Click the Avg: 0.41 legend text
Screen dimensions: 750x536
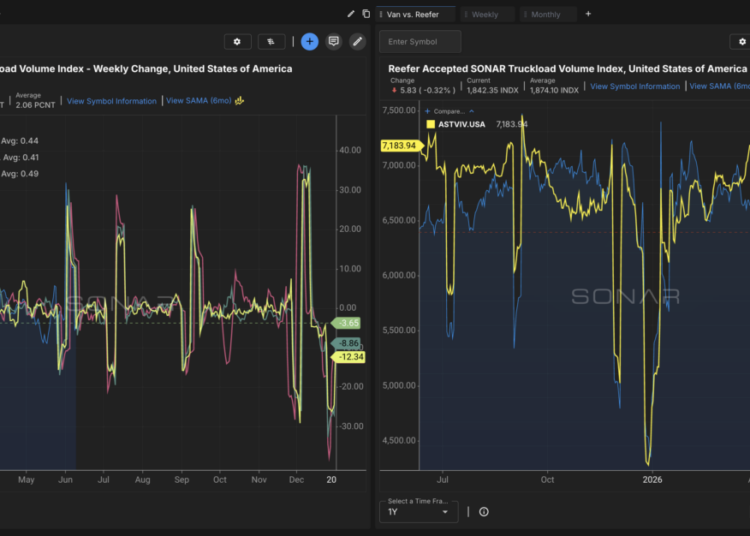(x=21, y=157)
